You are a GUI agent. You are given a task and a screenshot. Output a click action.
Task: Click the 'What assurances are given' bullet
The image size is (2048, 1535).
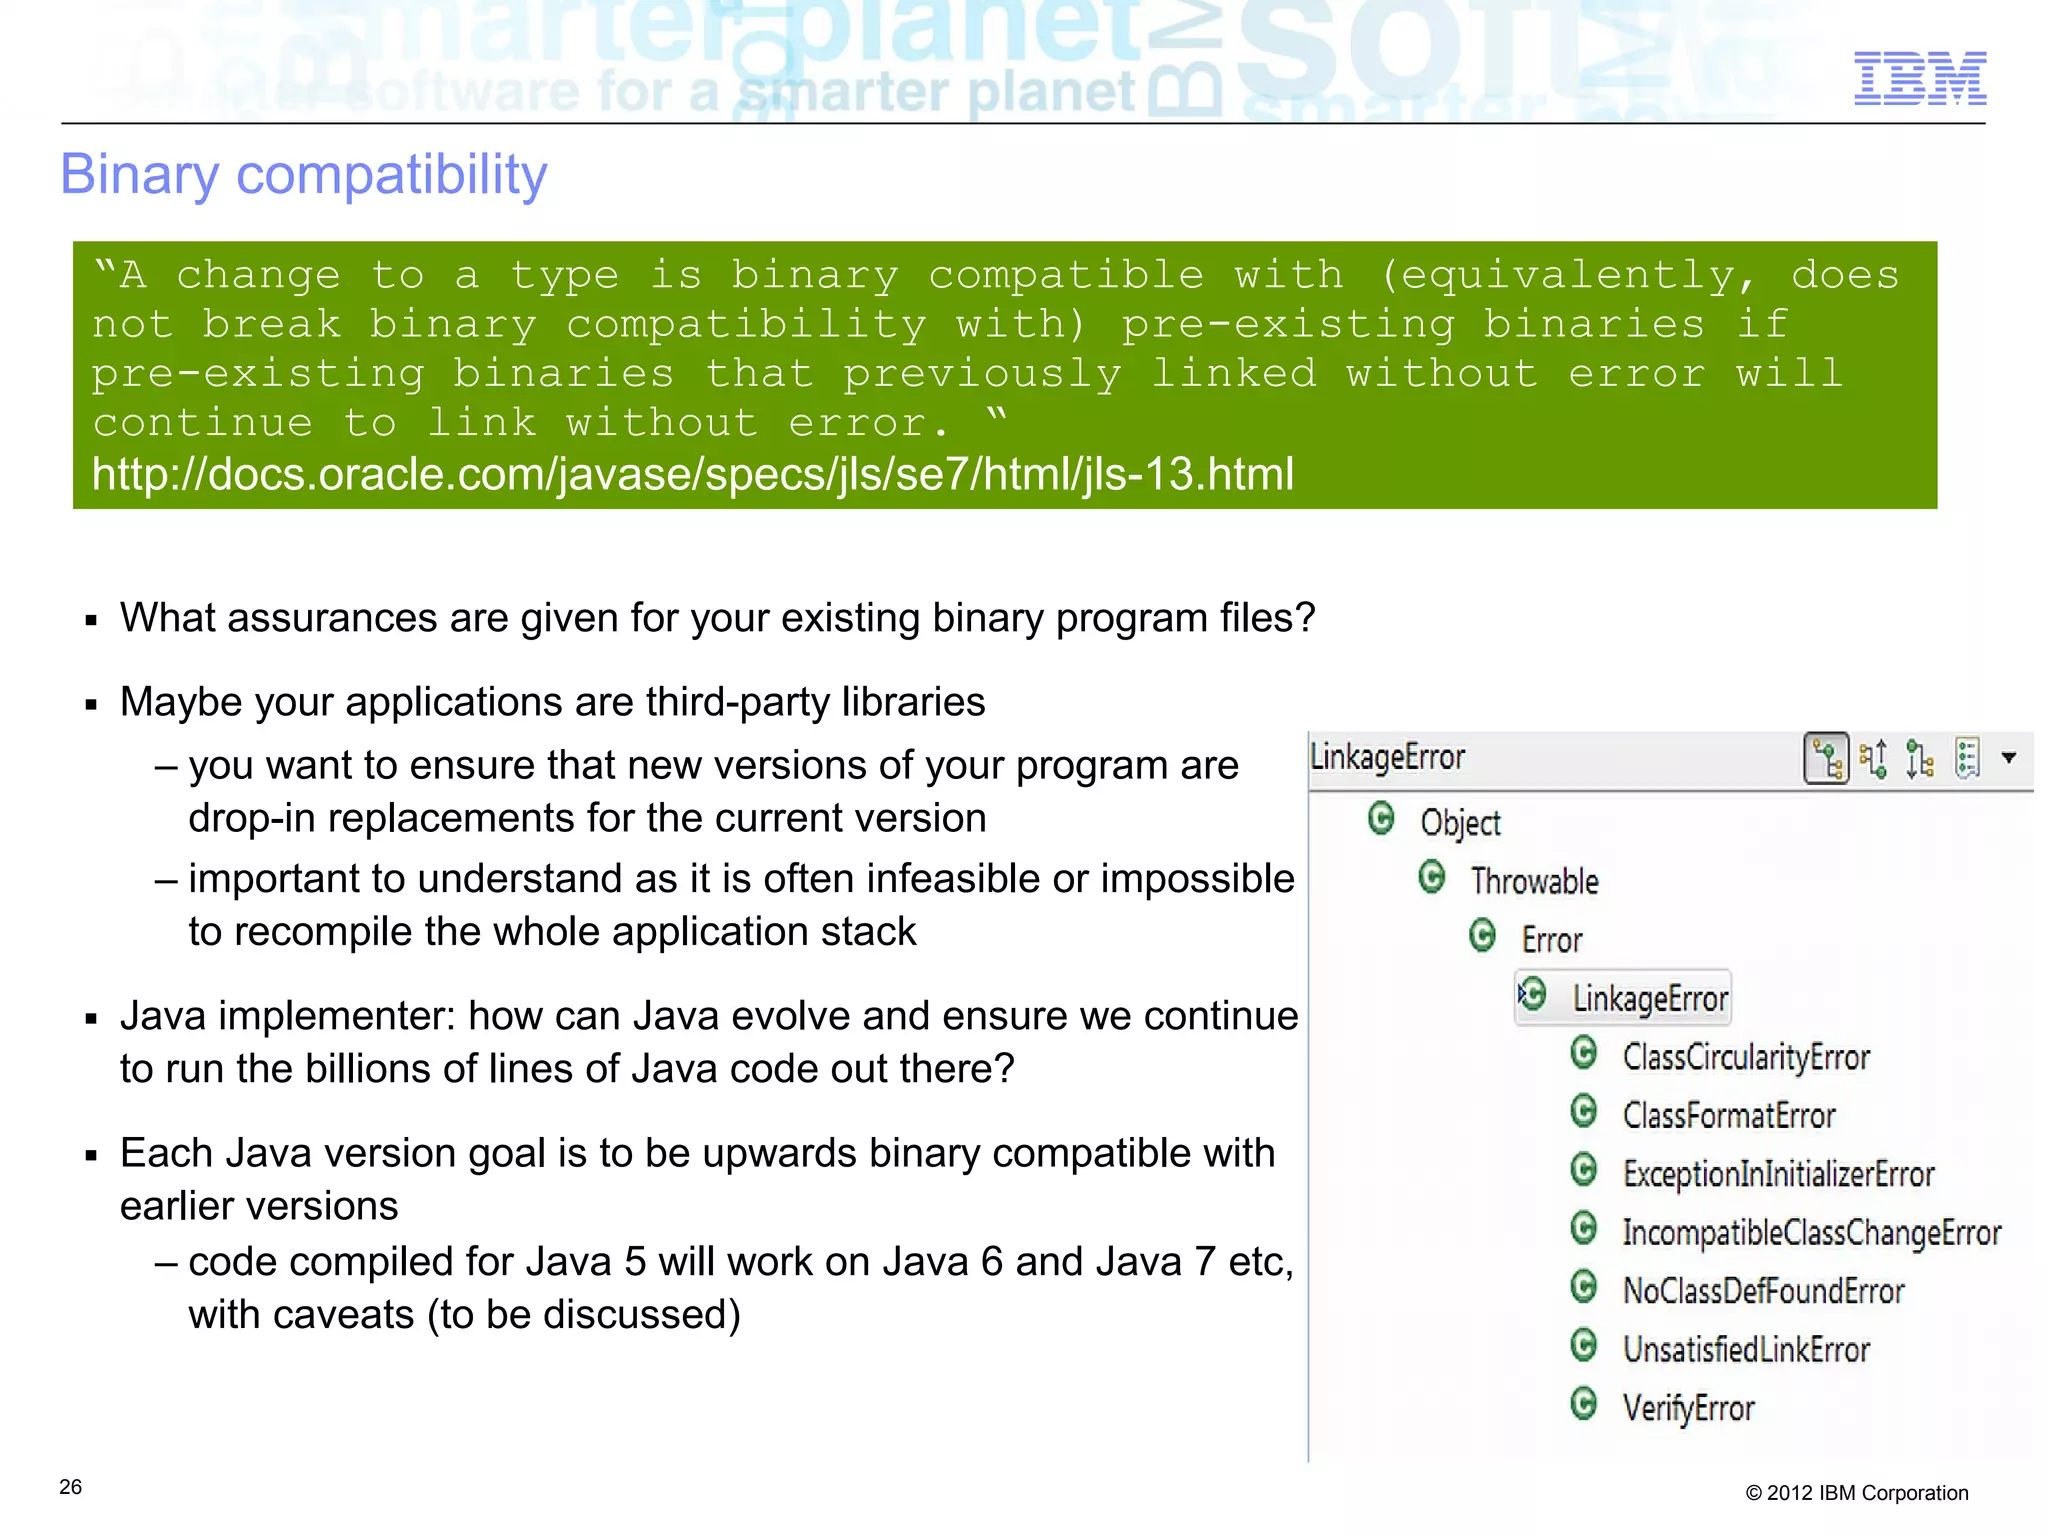click(x=717, y=618)
